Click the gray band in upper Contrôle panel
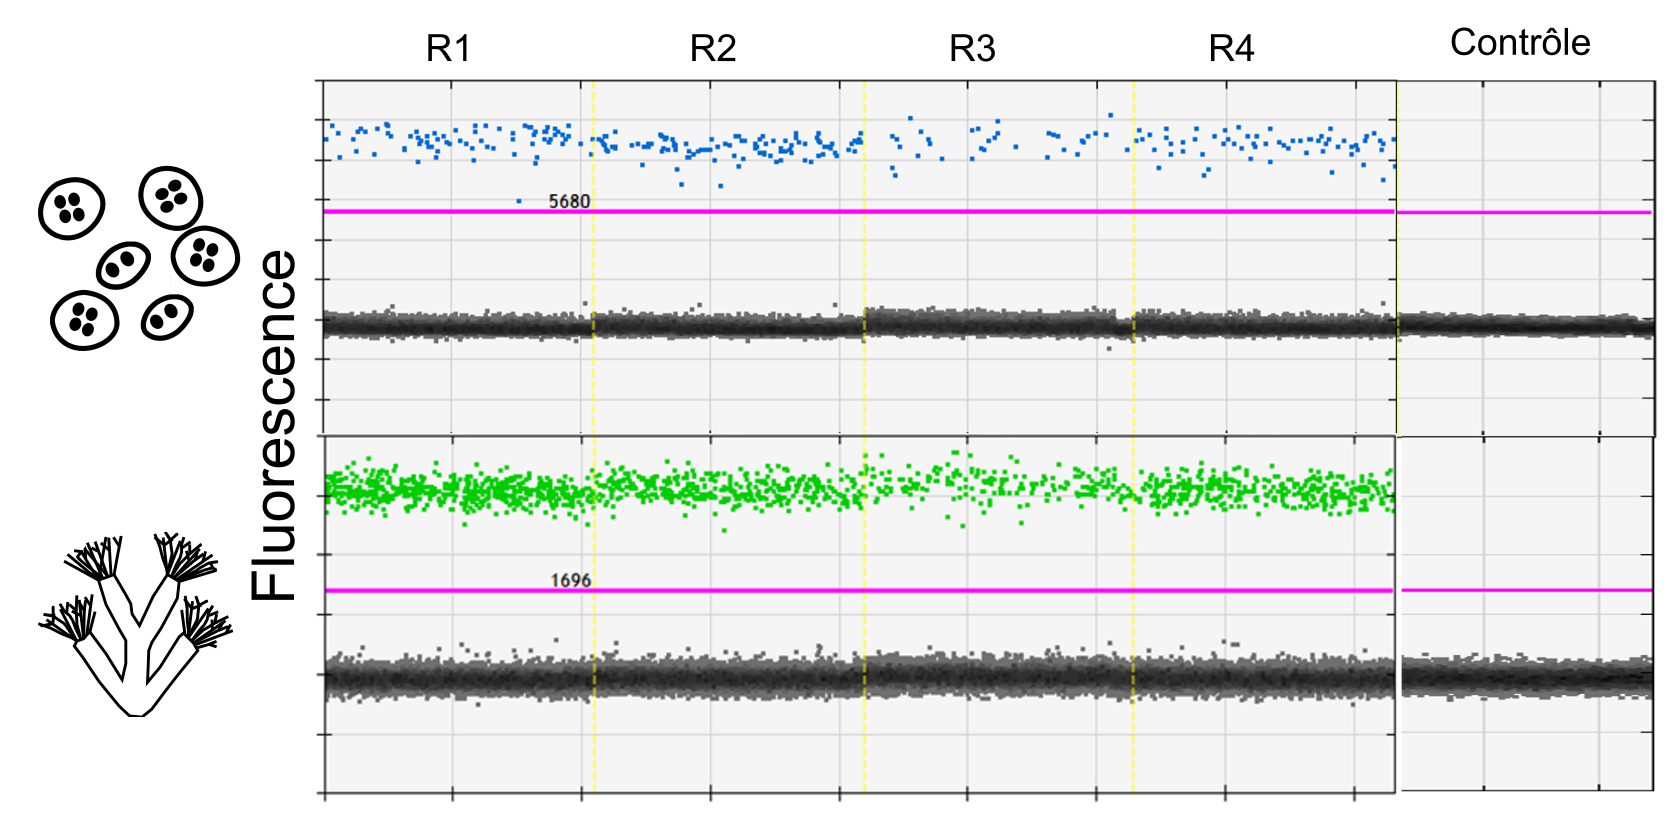The image size is (1670, 813). click(x=1525, y=325)
